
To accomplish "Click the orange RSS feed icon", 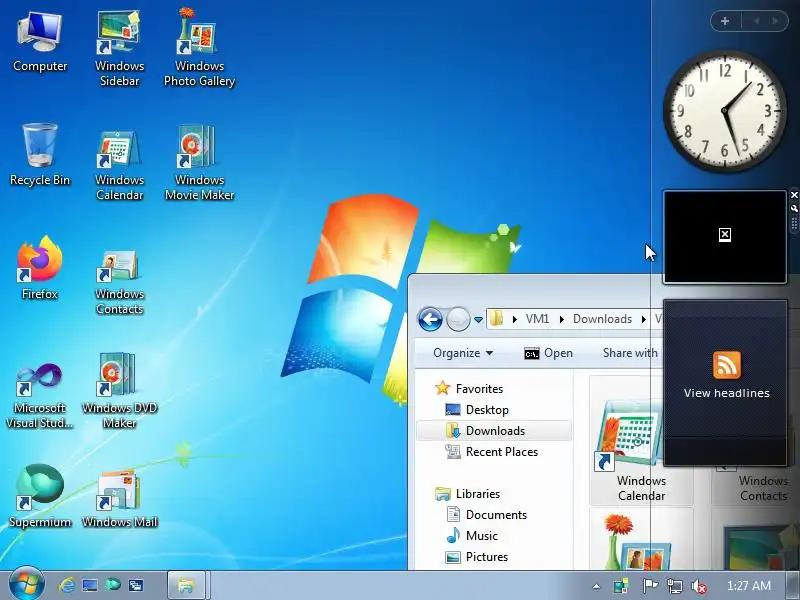I will [727, 365].
